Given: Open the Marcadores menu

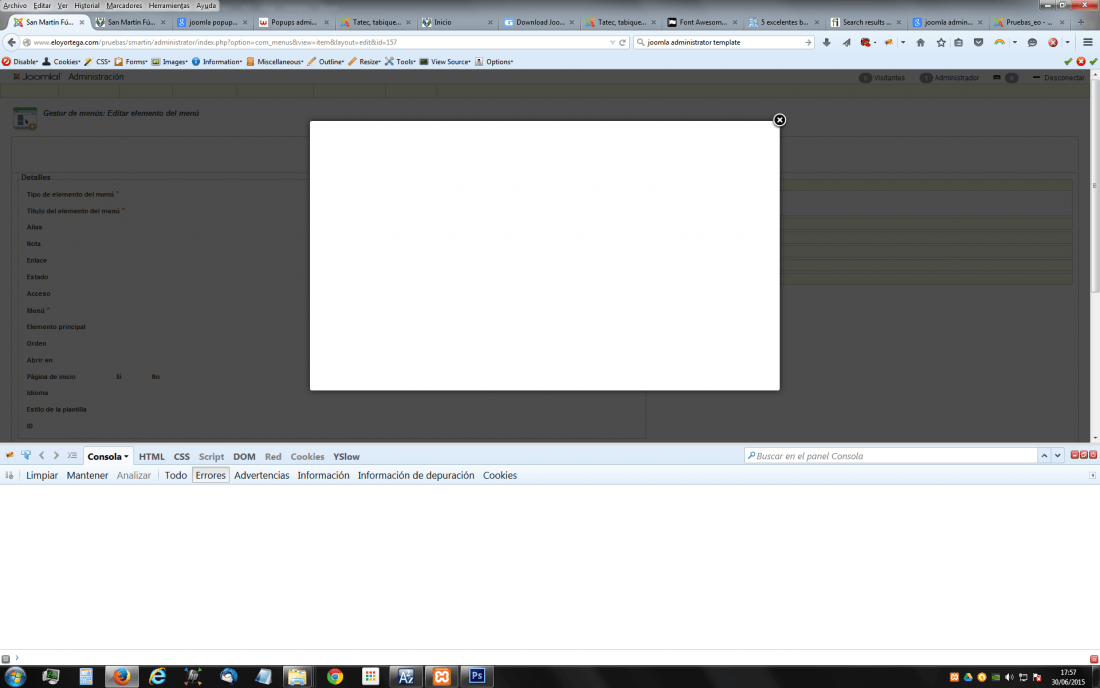Looking at the screenshot, I should pyautogui.click(x=124, y=6).
